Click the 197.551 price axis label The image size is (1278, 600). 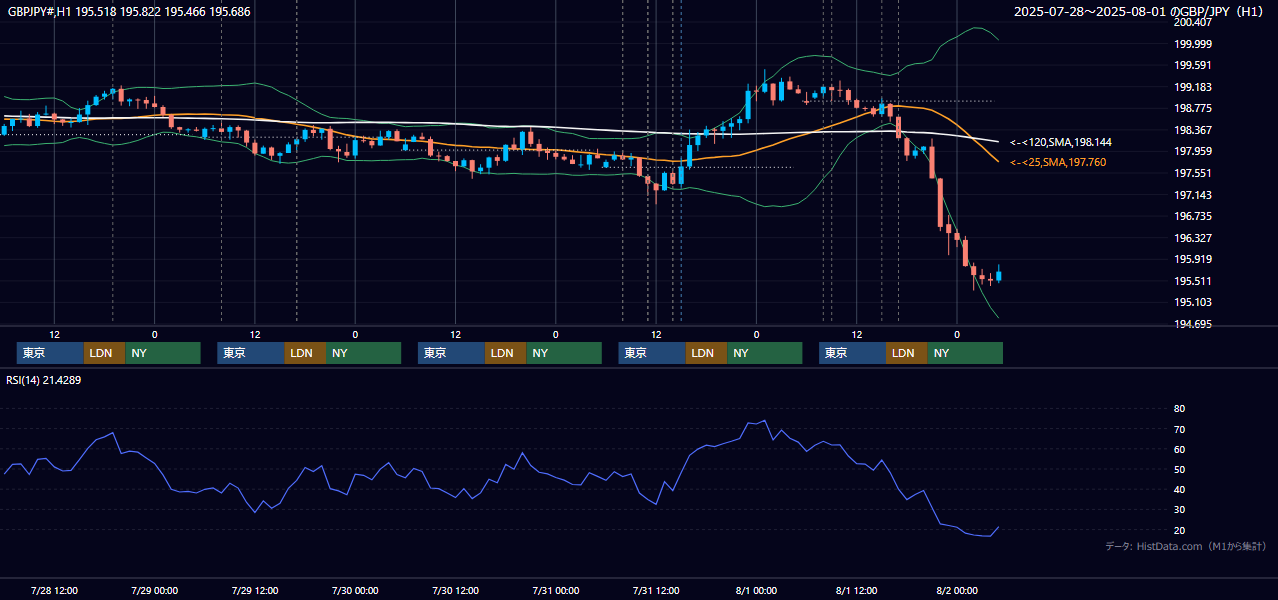[1193, 173]
